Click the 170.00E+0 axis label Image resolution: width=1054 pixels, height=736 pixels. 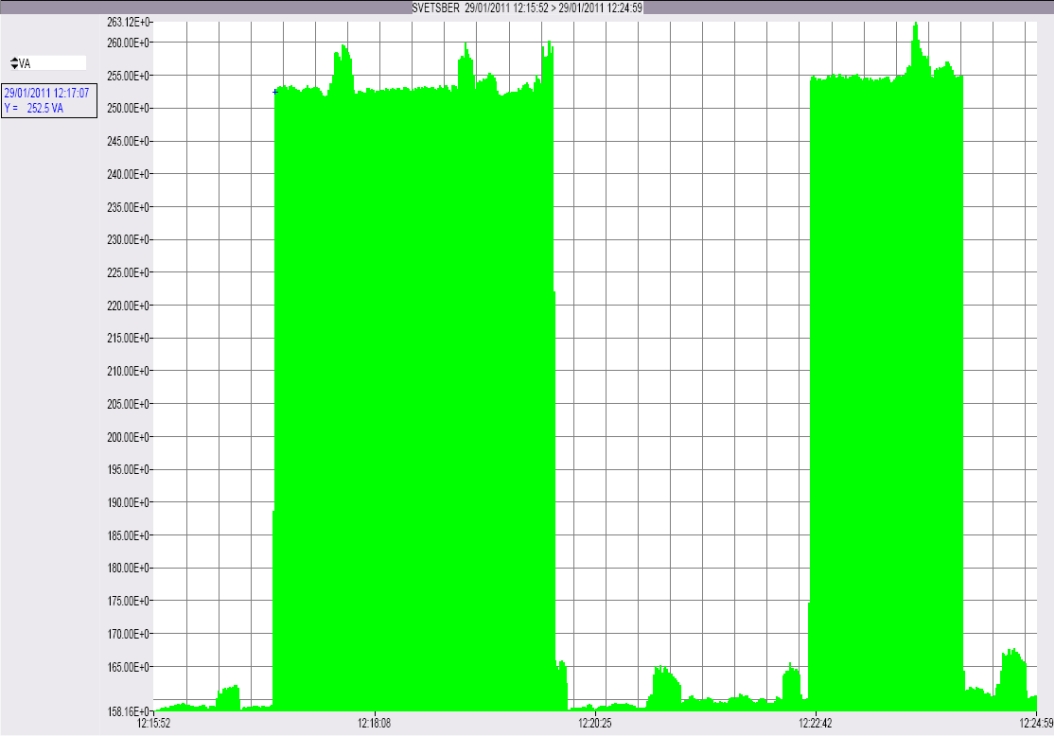point(128,634)
